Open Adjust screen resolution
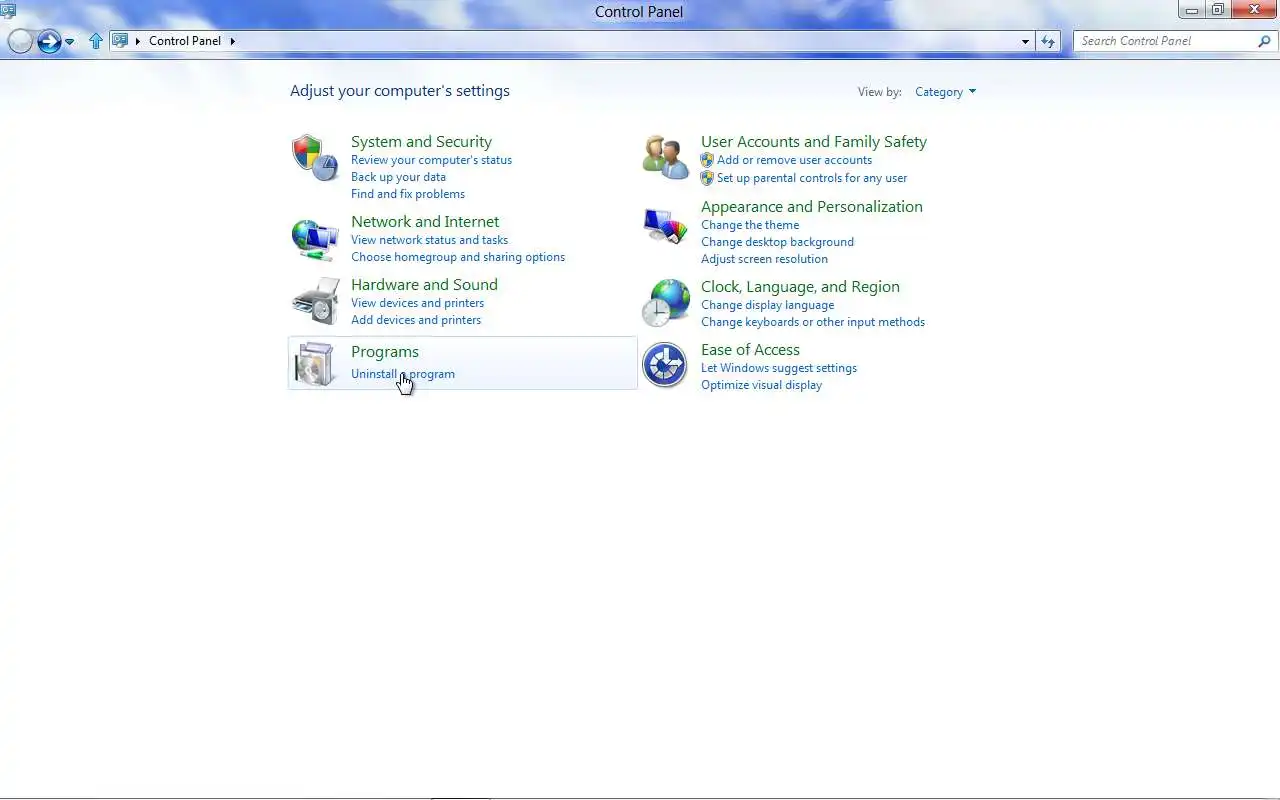Image resolution: width=1280 pixels, height=800 pixels. click(x=764, y=259)
